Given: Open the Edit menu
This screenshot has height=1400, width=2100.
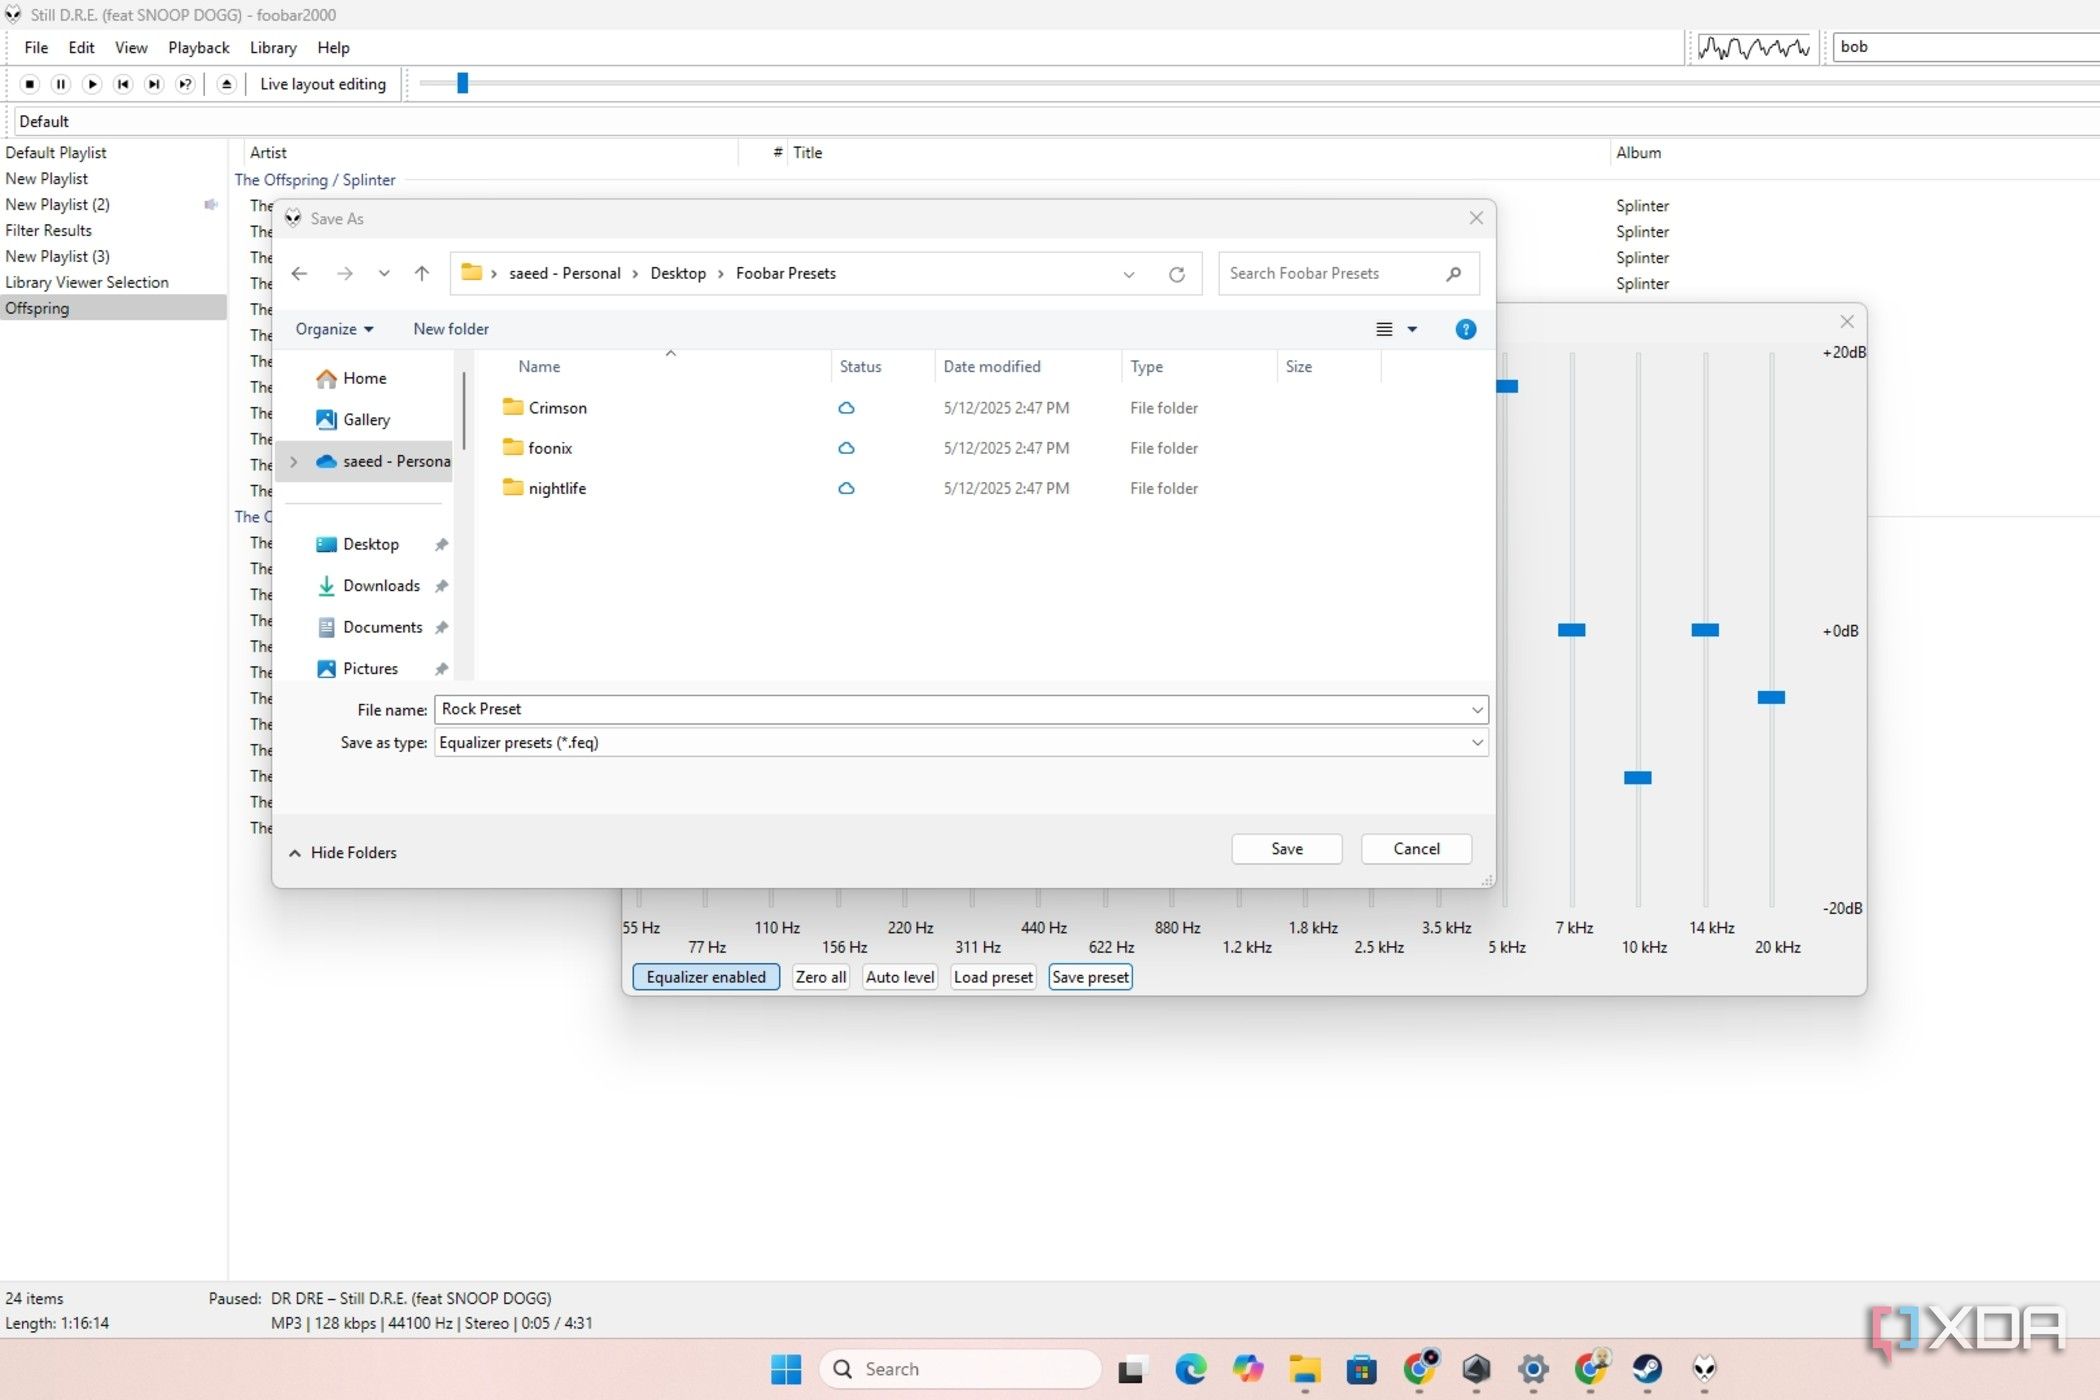Looking at the screenshot, I should point(81,48).
